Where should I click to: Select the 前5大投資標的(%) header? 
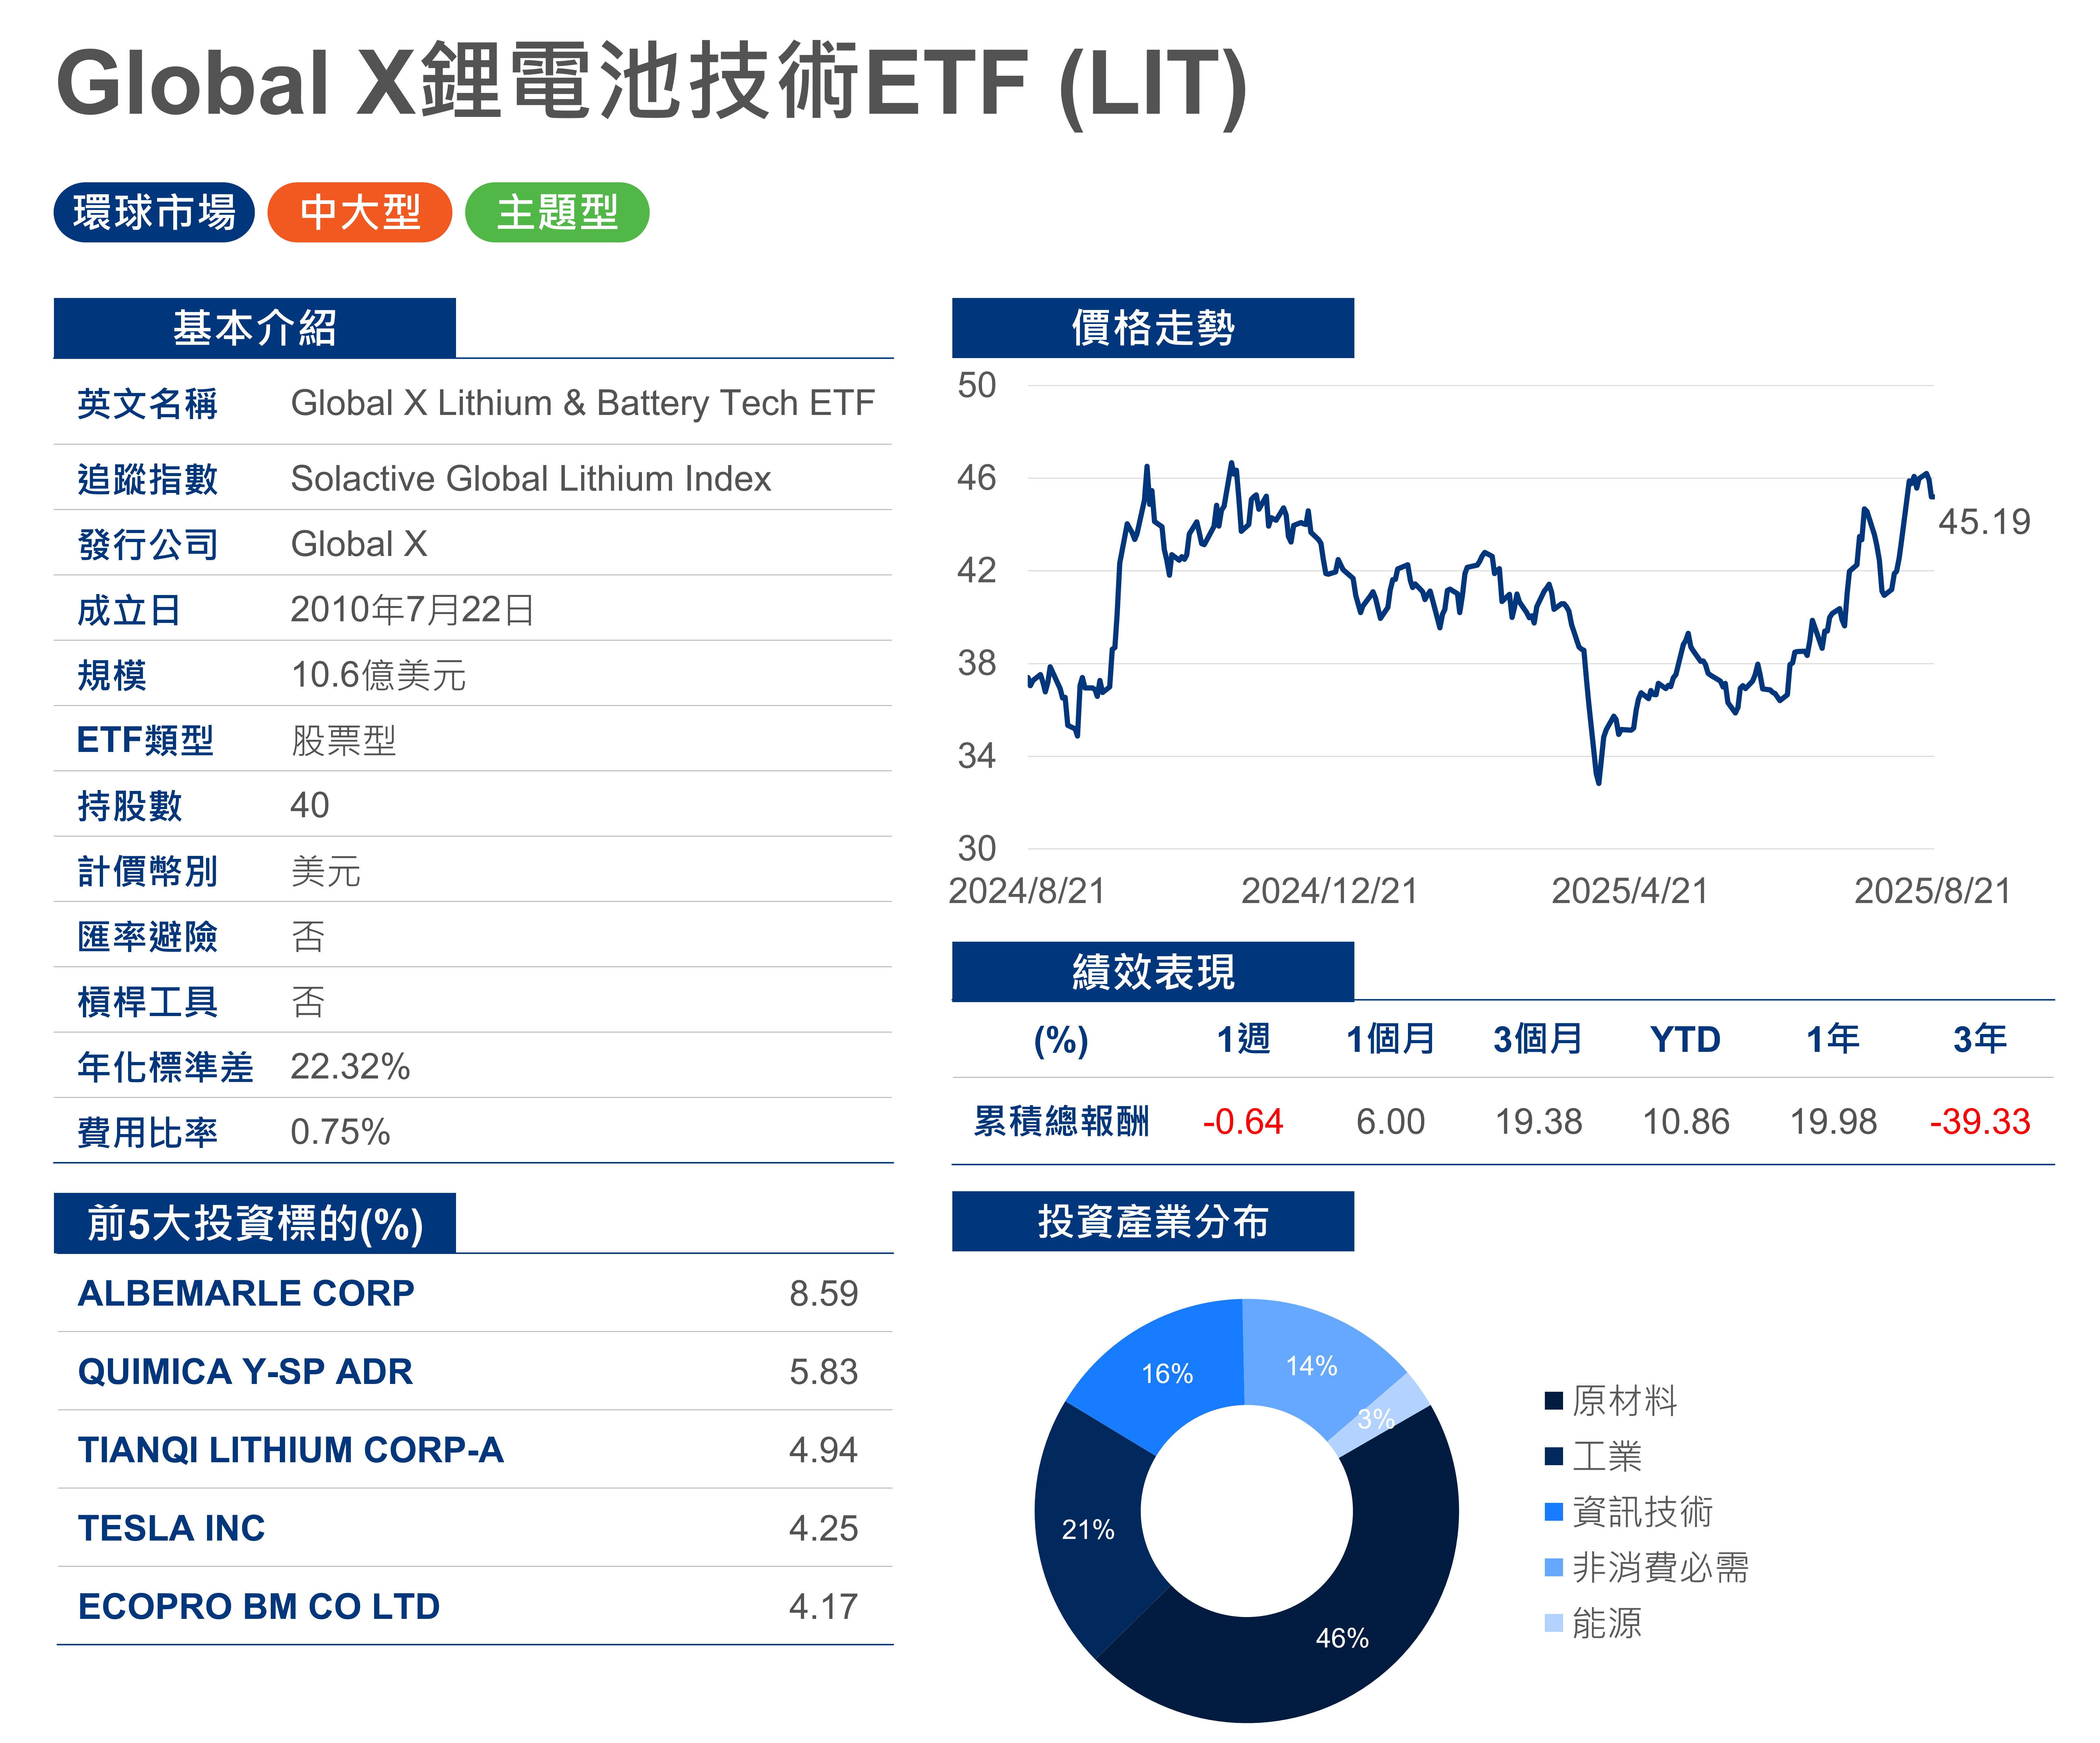[255, 1223]
